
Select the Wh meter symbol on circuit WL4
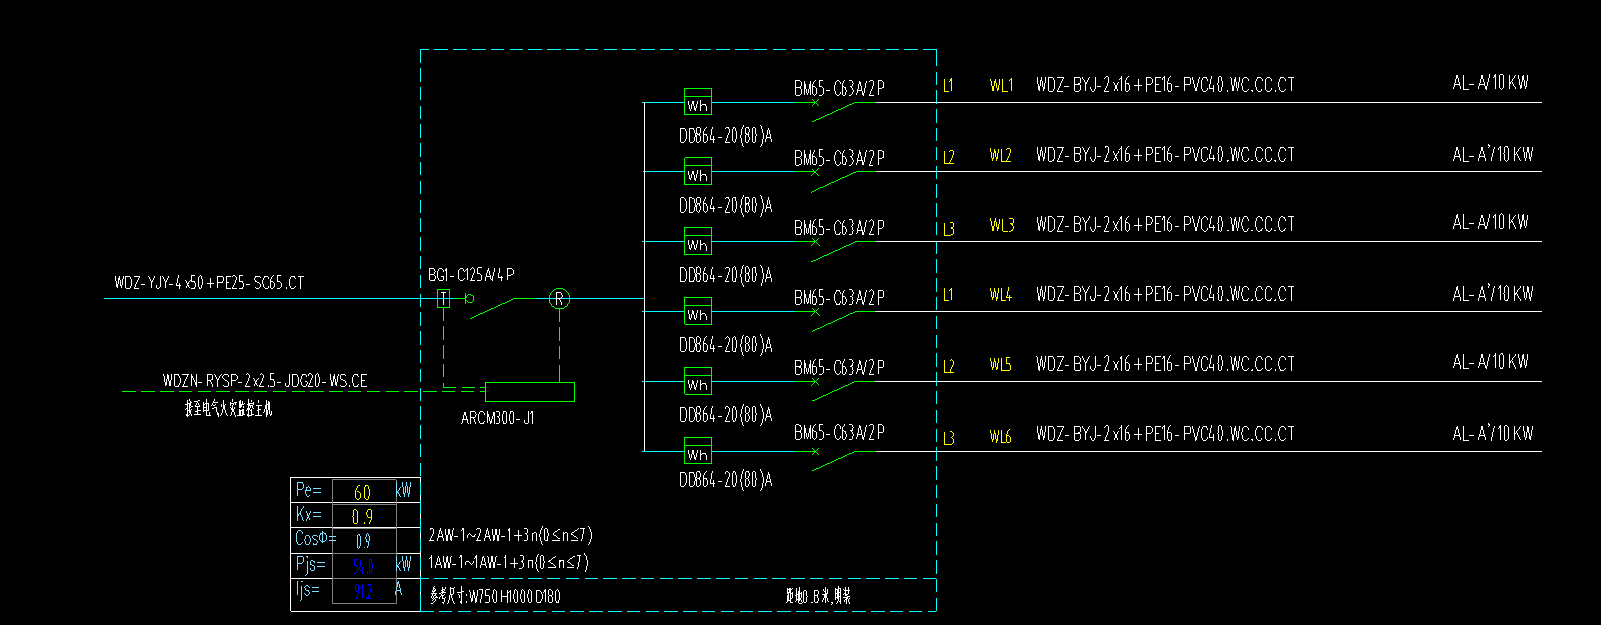point(697,312)
